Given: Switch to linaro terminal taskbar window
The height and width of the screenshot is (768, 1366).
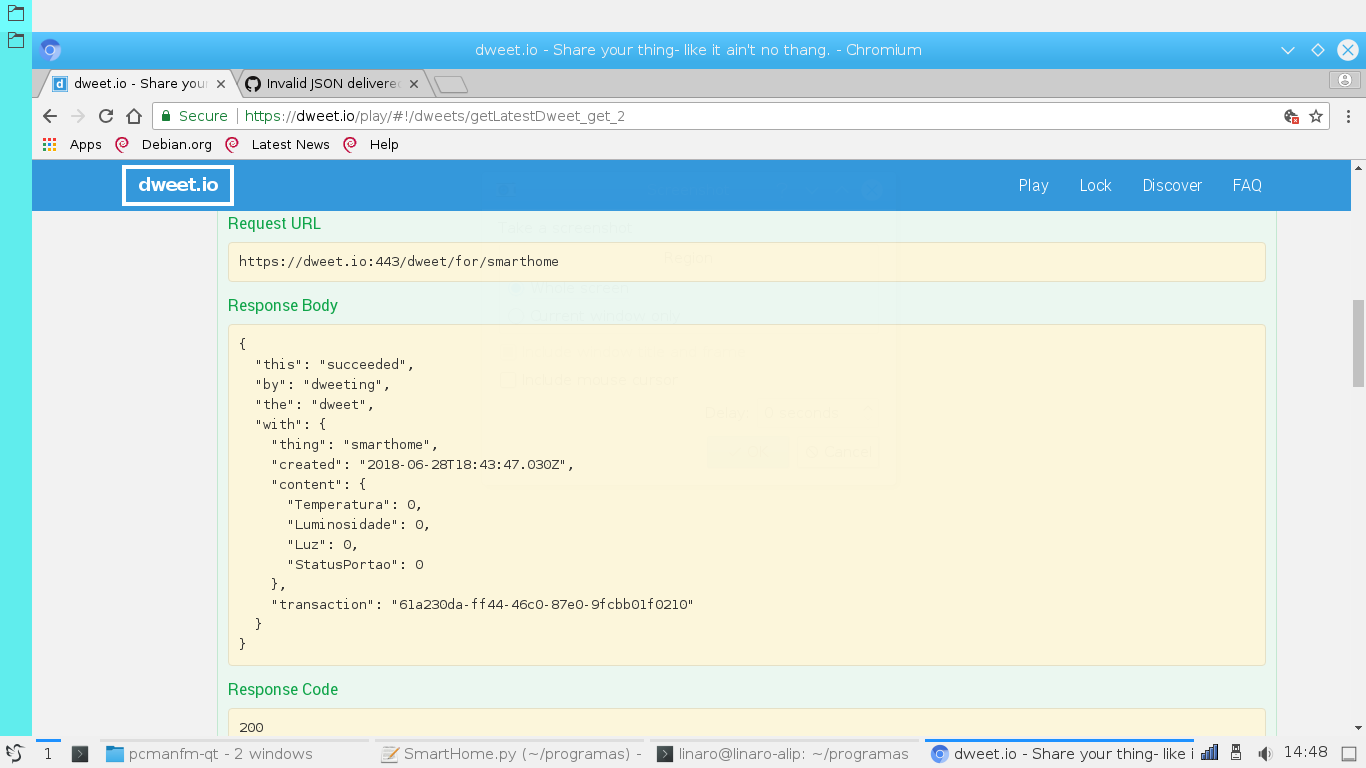Looking at the screenshot, I should [785, 754].
